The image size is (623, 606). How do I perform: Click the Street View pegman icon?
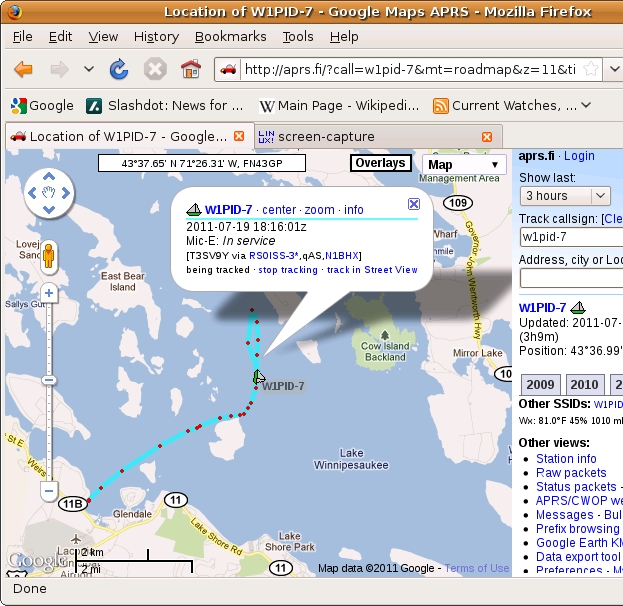[x=49, y=256]
